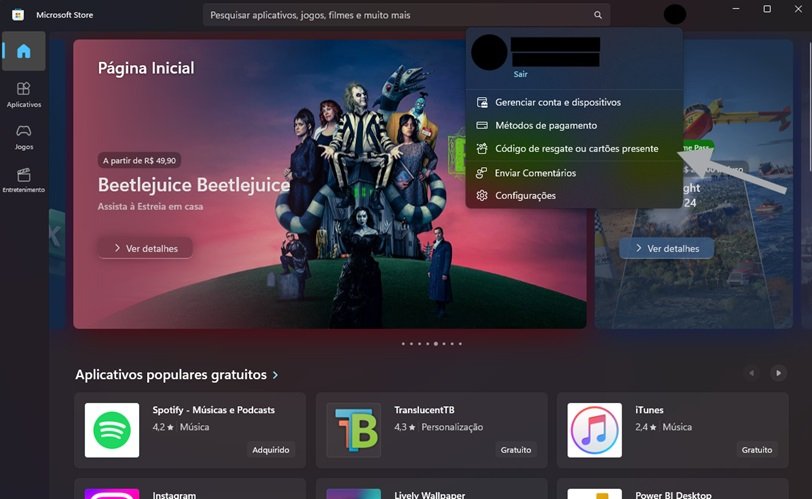Screen dimensions: 812x499
Task: Click the Personalização category under TranslucentTB
Action: tap(452, 427)
